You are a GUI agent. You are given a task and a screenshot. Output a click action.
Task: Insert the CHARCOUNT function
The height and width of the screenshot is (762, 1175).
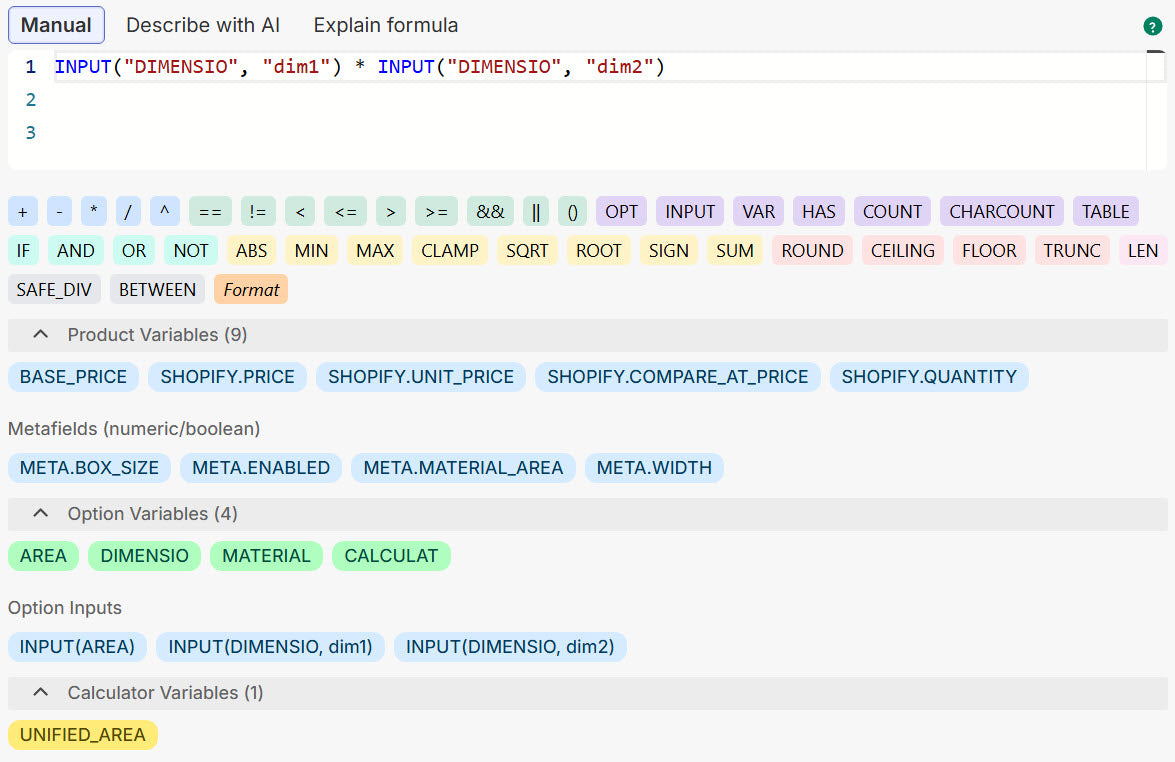tap(1002, 212)
